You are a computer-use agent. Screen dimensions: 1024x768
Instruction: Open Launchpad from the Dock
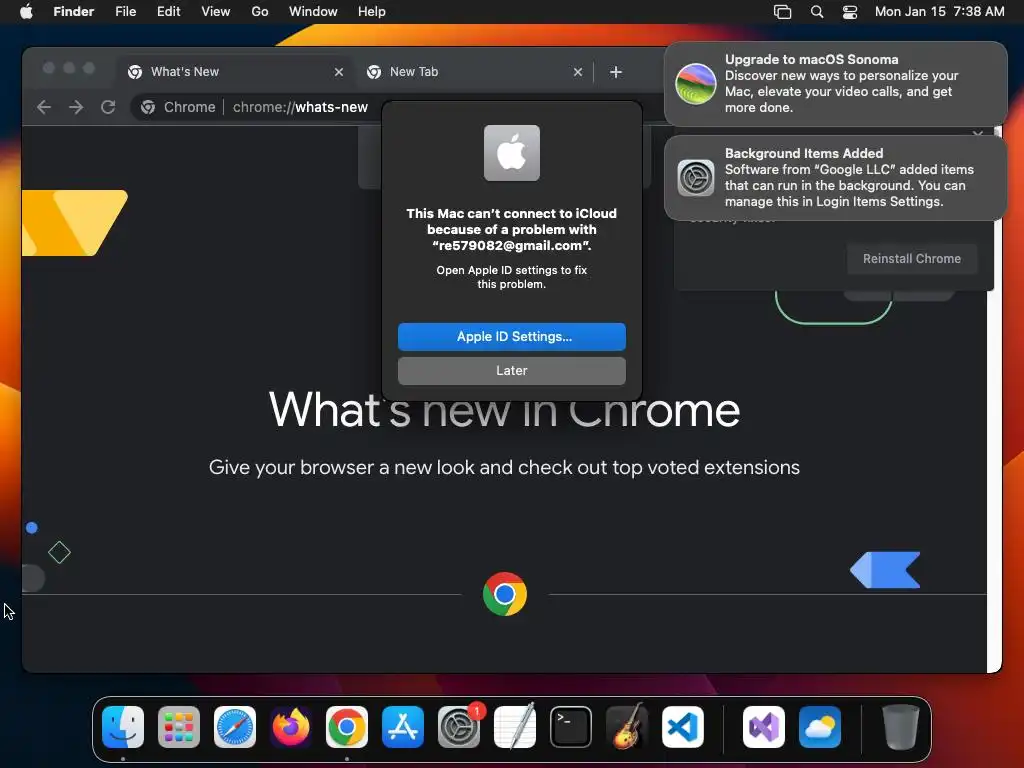(x=179, y=727)
